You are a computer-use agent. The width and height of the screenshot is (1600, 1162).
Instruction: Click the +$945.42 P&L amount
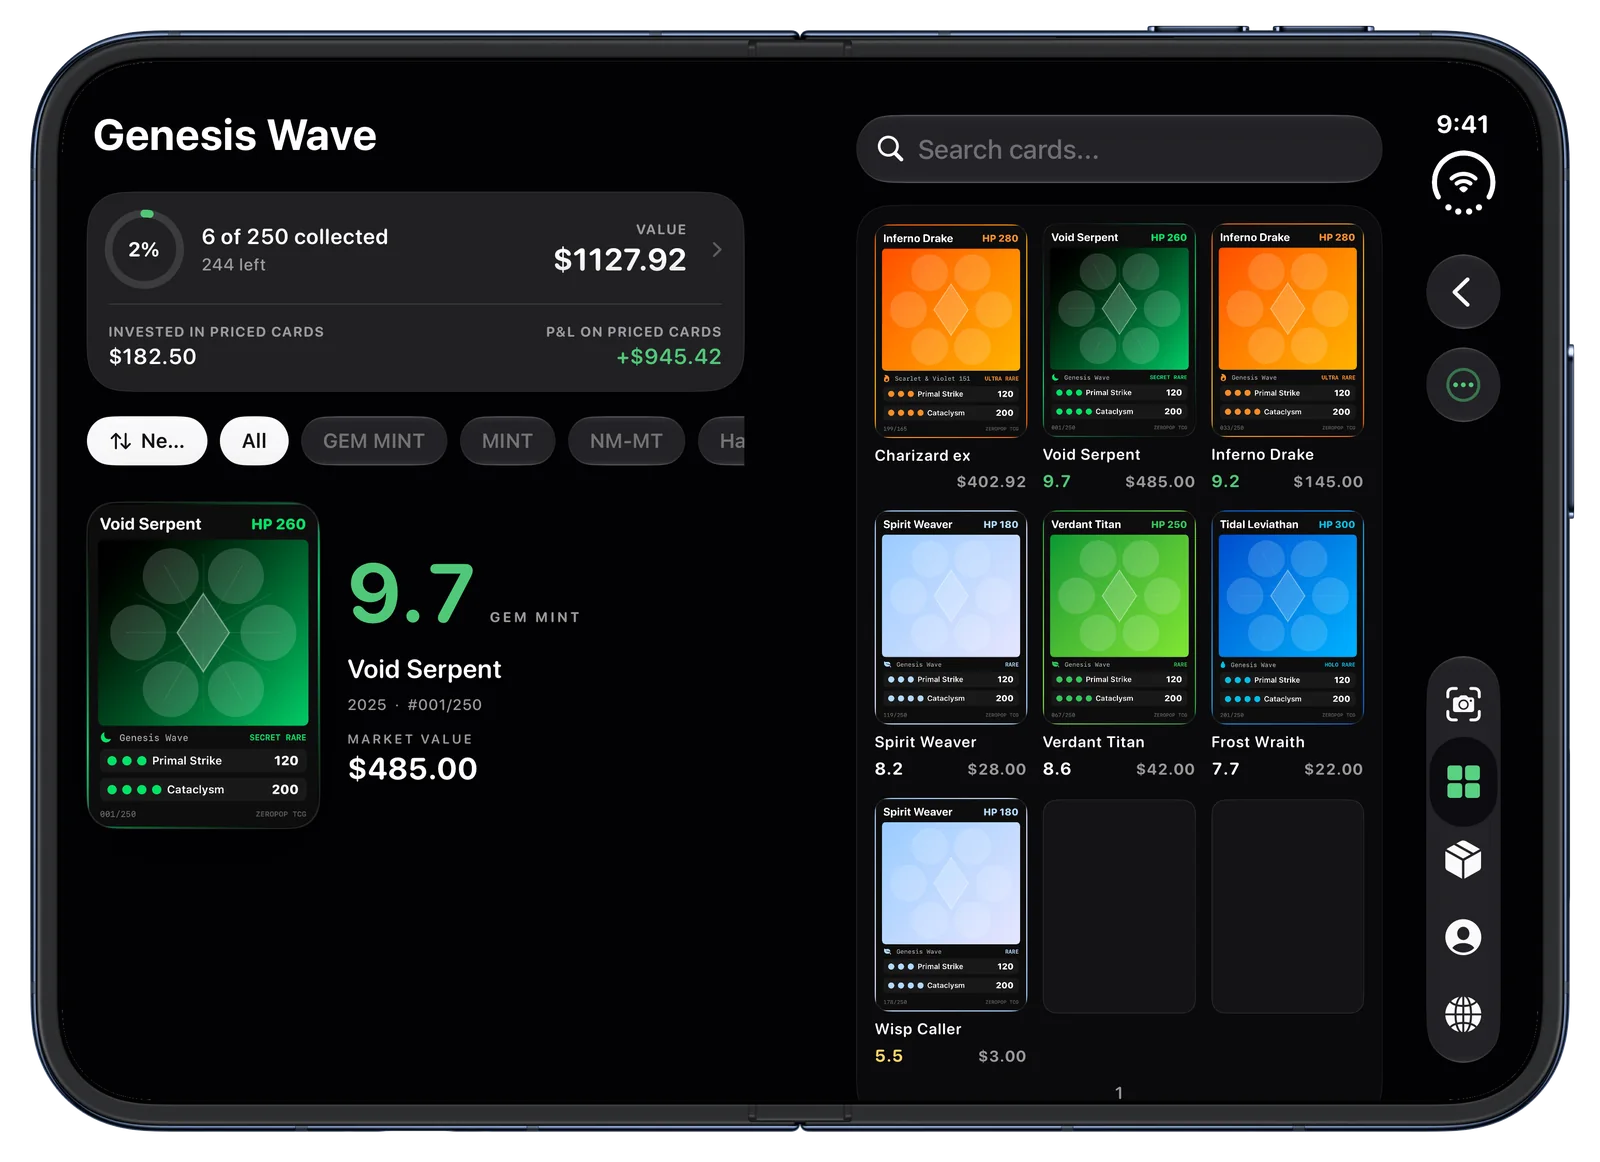668,357
